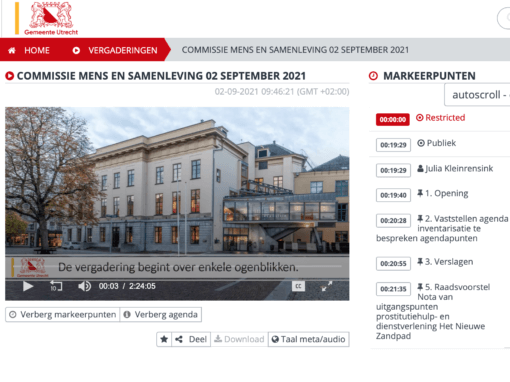Click the pin icon beside 5. Raadsvoorstel
This screenshot has height=382, width=510.
click(x=420, y=287)
